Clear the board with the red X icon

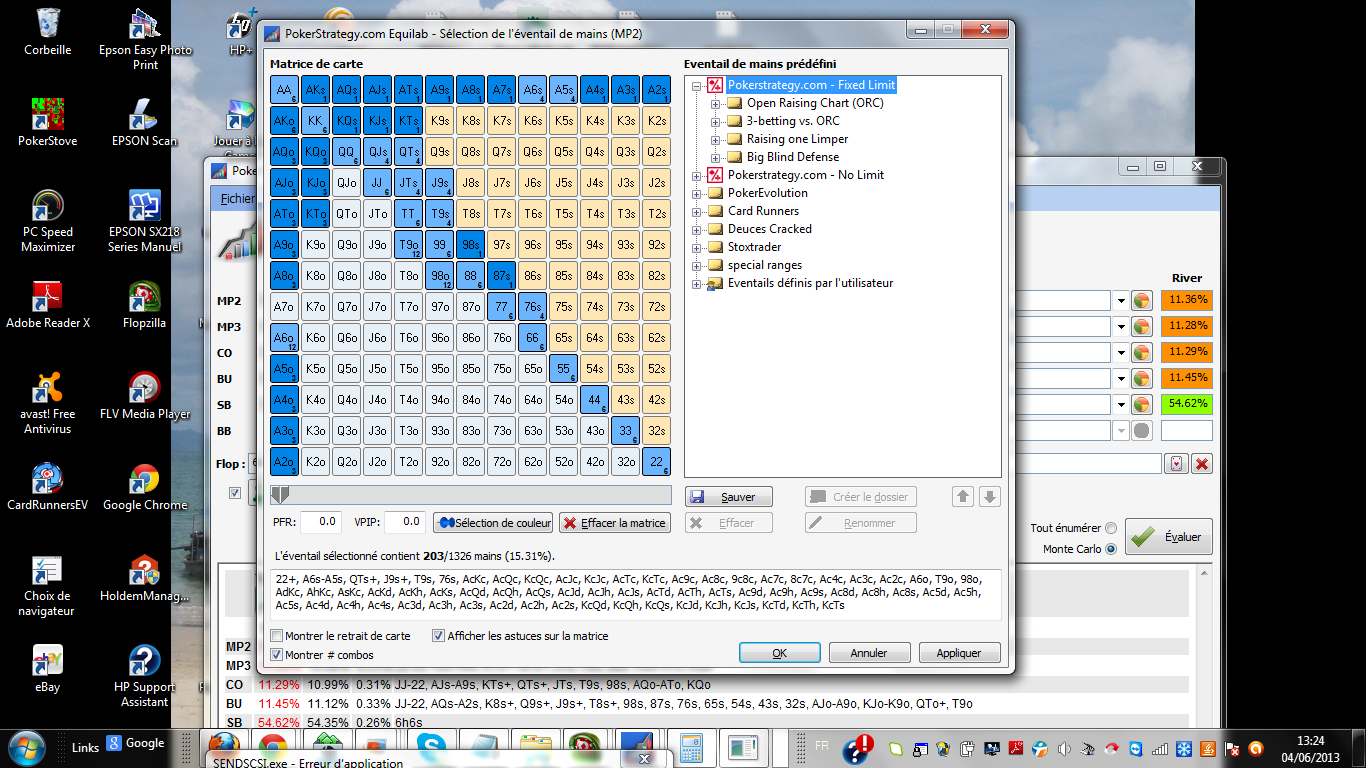tap(1202, 464)
